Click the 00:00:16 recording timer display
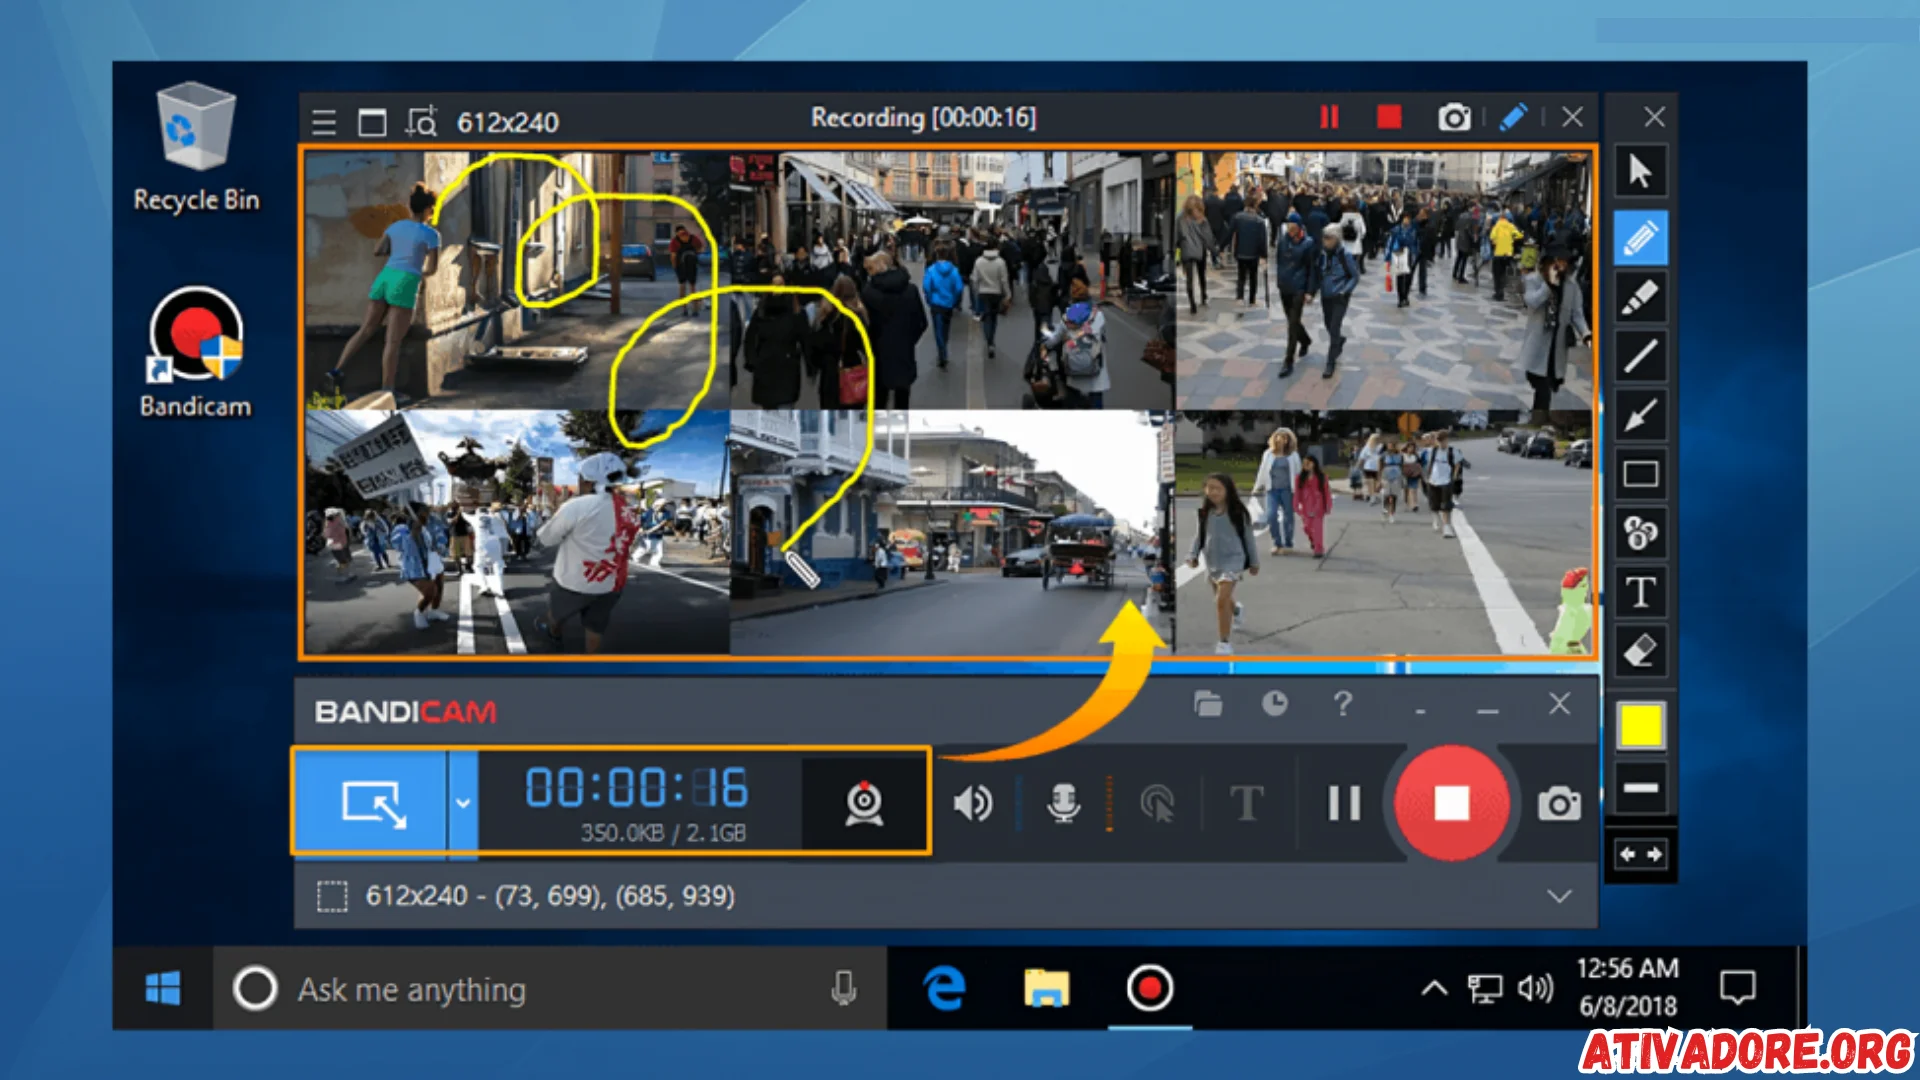1920x1080 pixels. 636,787
